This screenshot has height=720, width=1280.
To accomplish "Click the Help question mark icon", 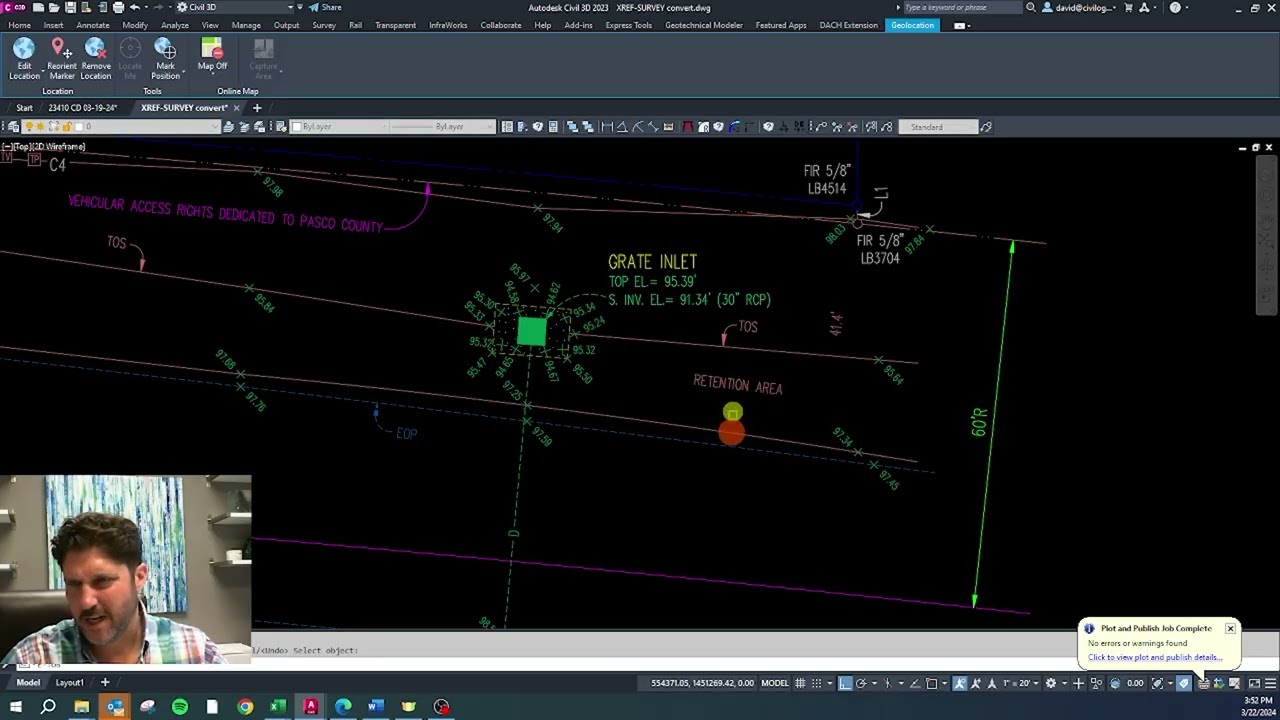I will click(1175, 7).
